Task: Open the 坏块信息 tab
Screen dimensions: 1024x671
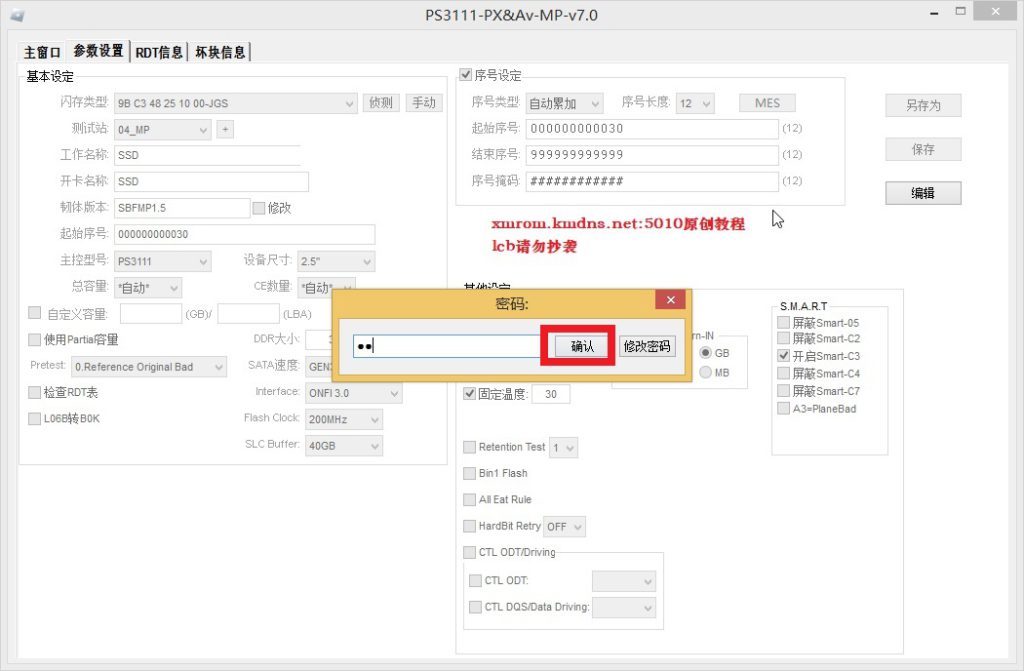Action: coord(220,52)
